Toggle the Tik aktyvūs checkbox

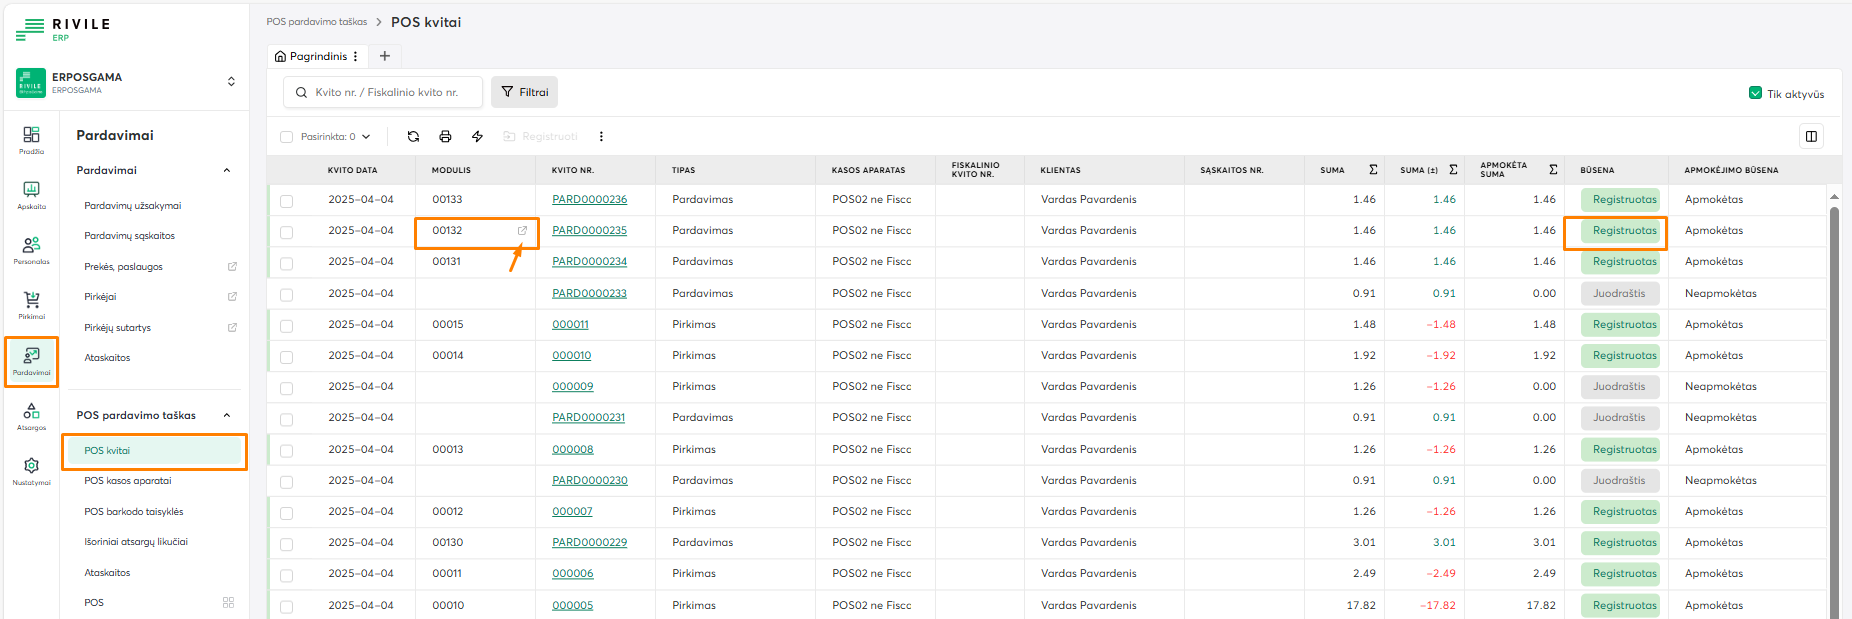tap(1755, 93)
